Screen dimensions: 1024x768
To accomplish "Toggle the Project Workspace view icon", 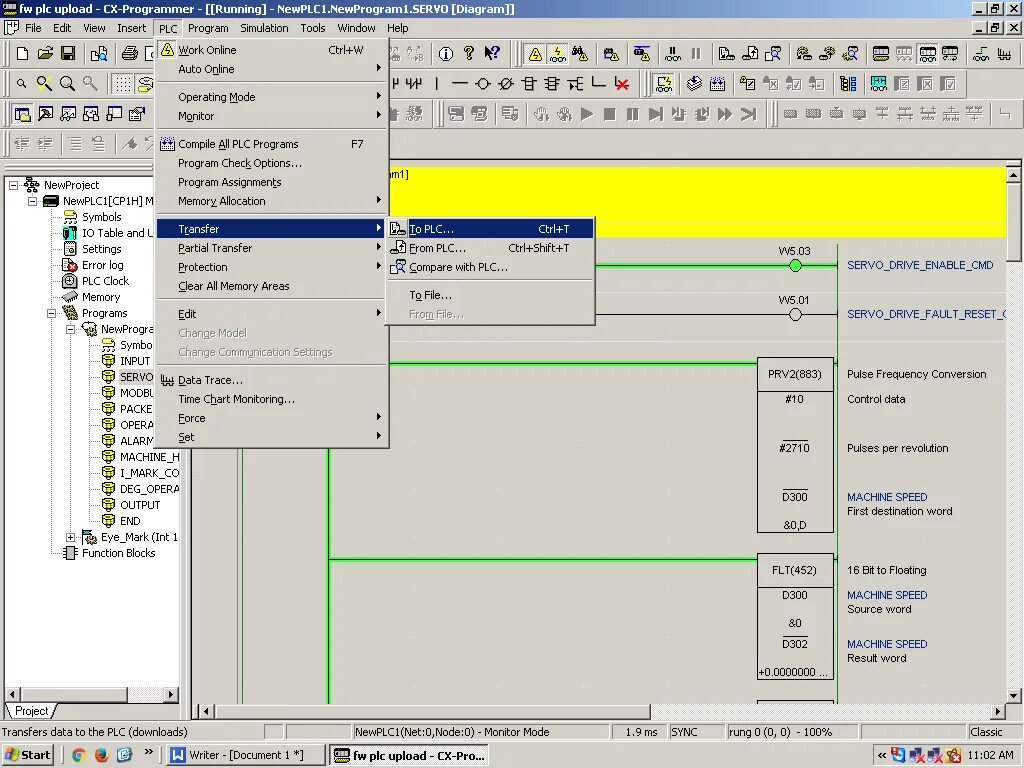I will 22,114.
